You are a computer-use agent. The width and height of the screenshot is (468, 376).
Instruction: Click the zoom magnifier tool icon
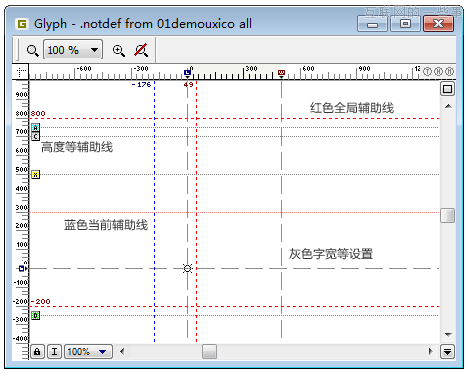pyautogui.click(x=32, y=51)
